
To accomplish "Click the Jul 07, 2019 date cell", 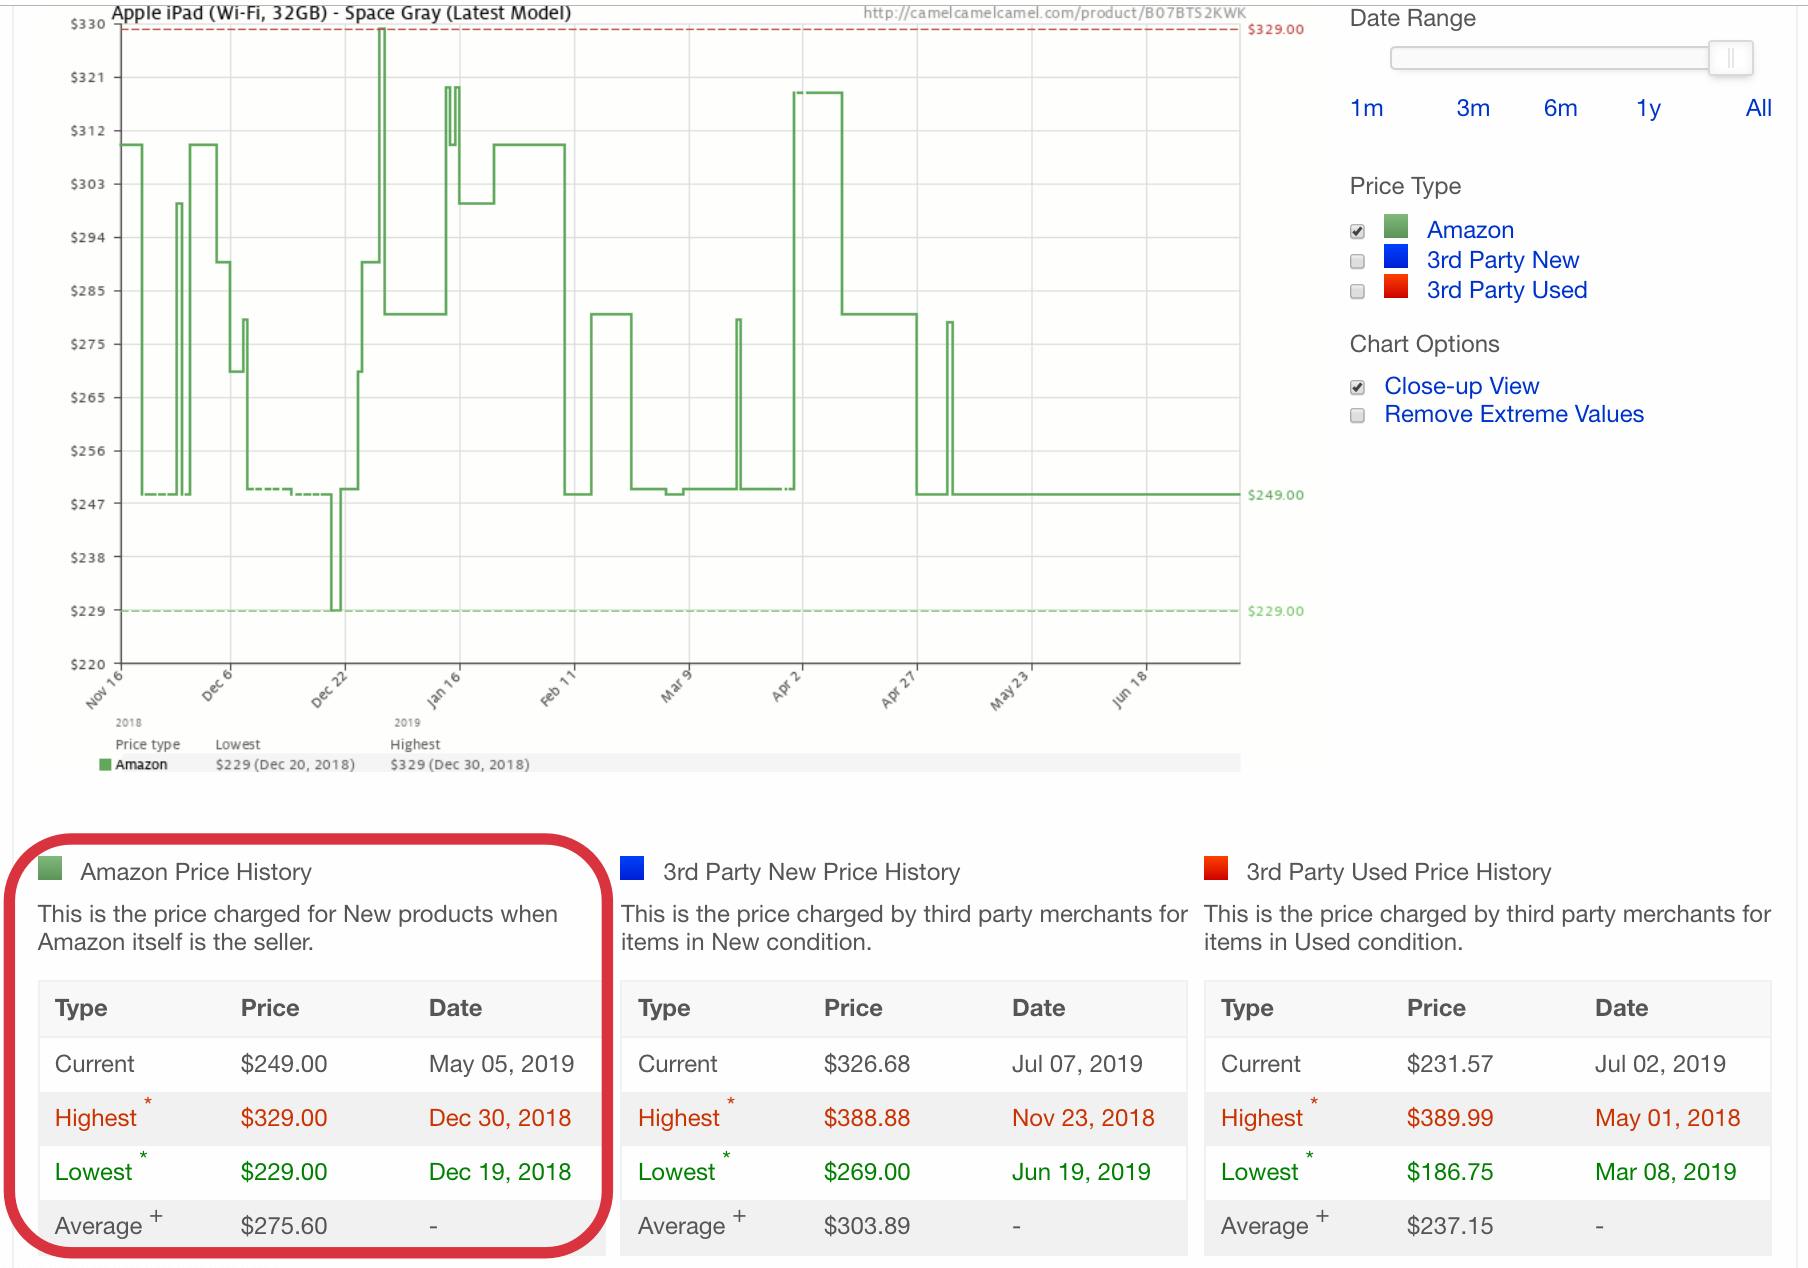I will (x=1077, y=1064).
